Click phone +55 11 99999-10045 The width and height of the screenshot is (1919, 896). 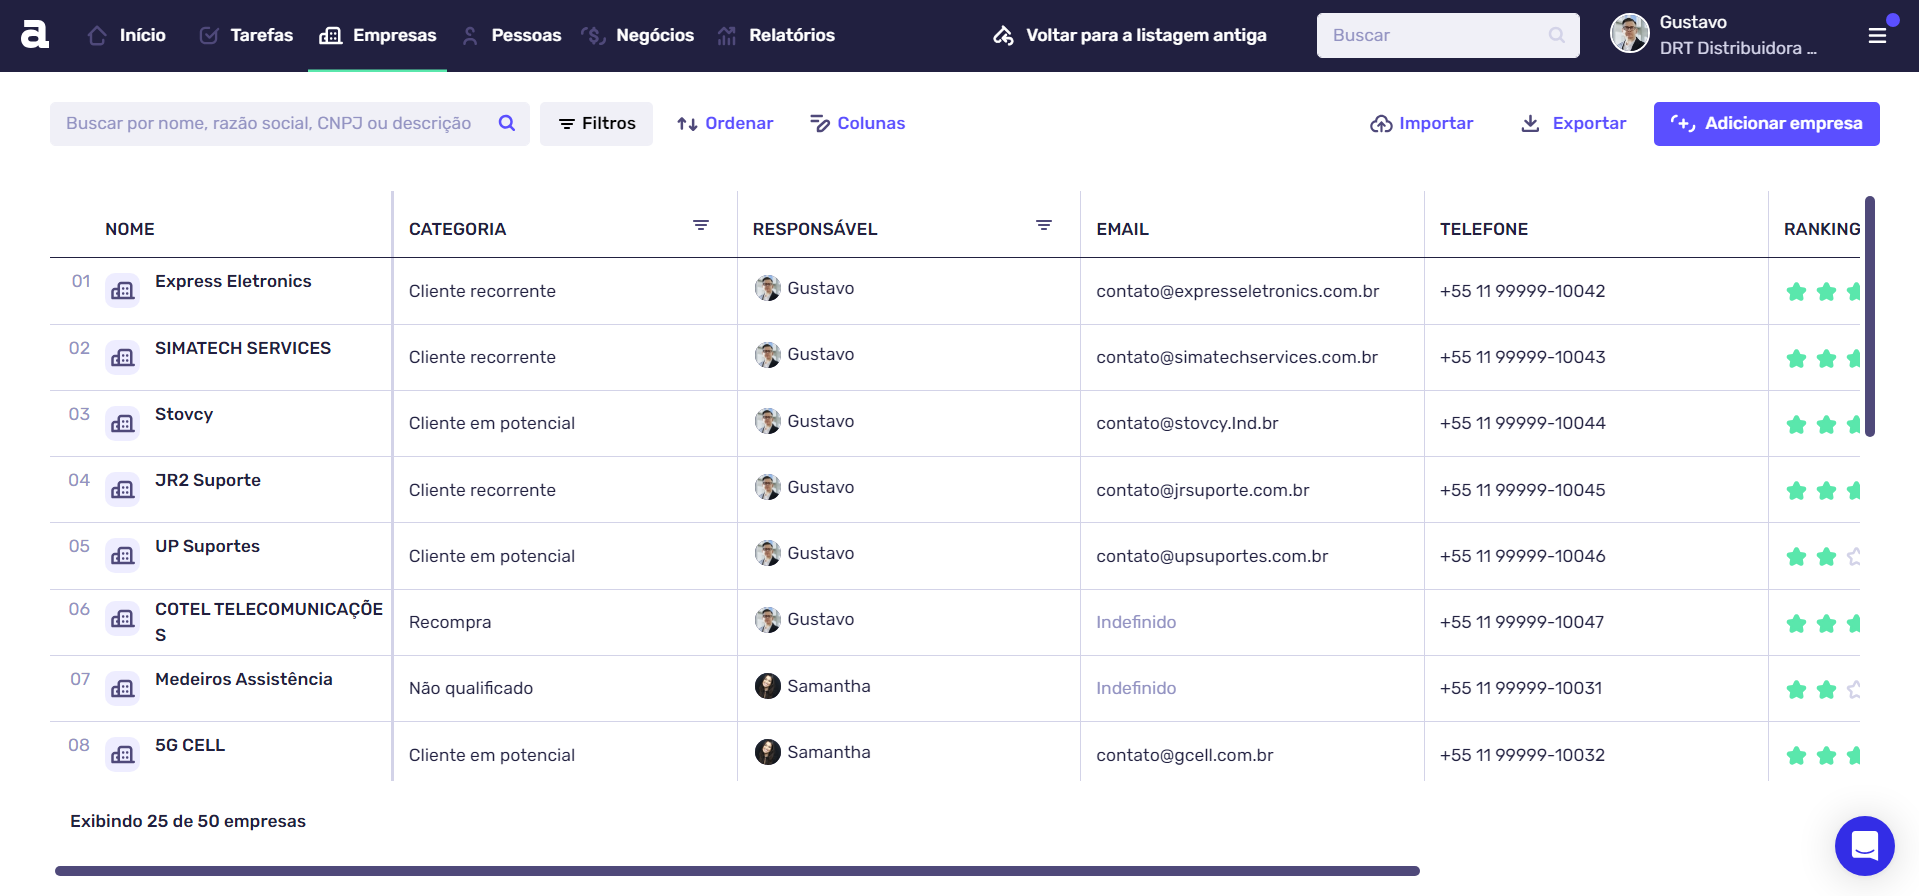tap(1522, 490)
